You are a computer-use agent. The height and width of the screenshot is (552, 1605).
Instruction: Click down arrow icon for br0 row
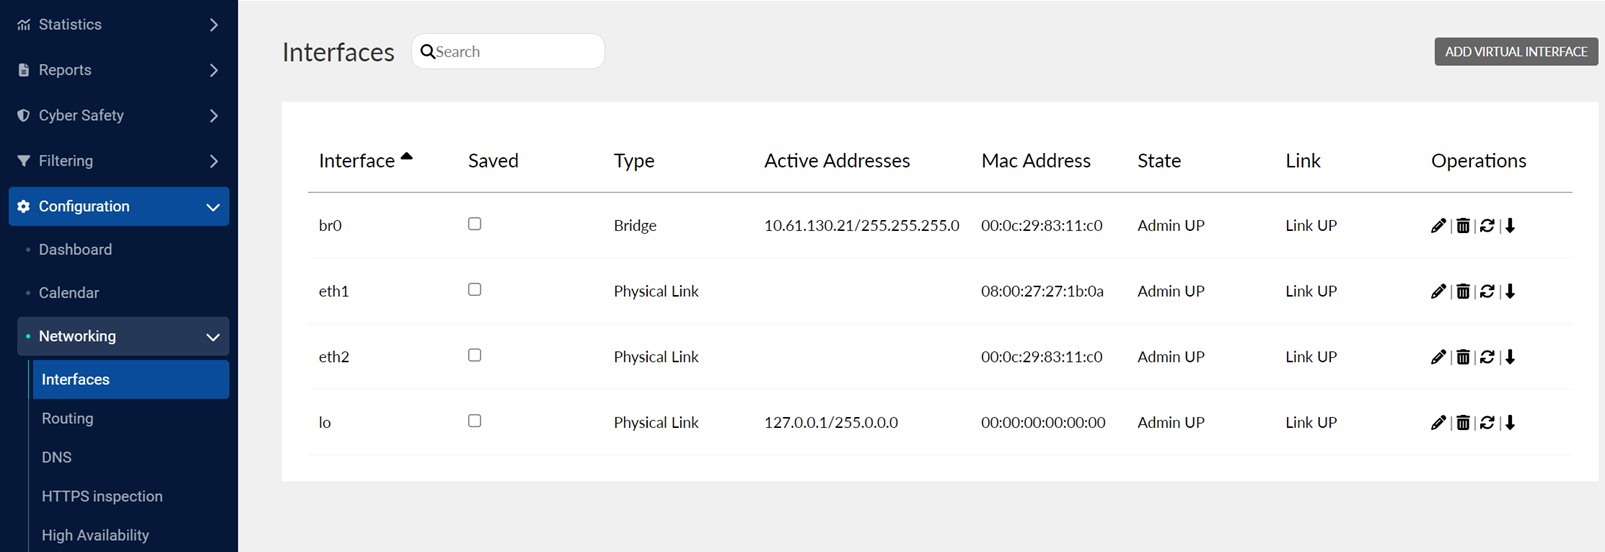[x=1510, y=226]
